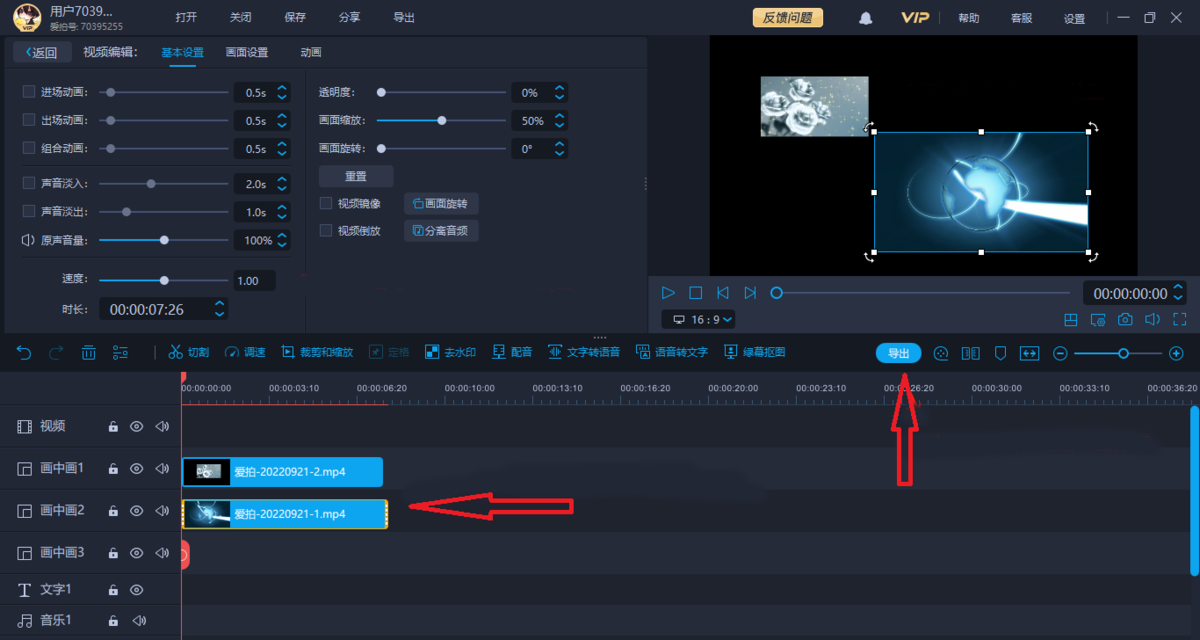Click the down stepper on 时长 duration field
This screenshot has width=1200, height=640.
point(221,314)
